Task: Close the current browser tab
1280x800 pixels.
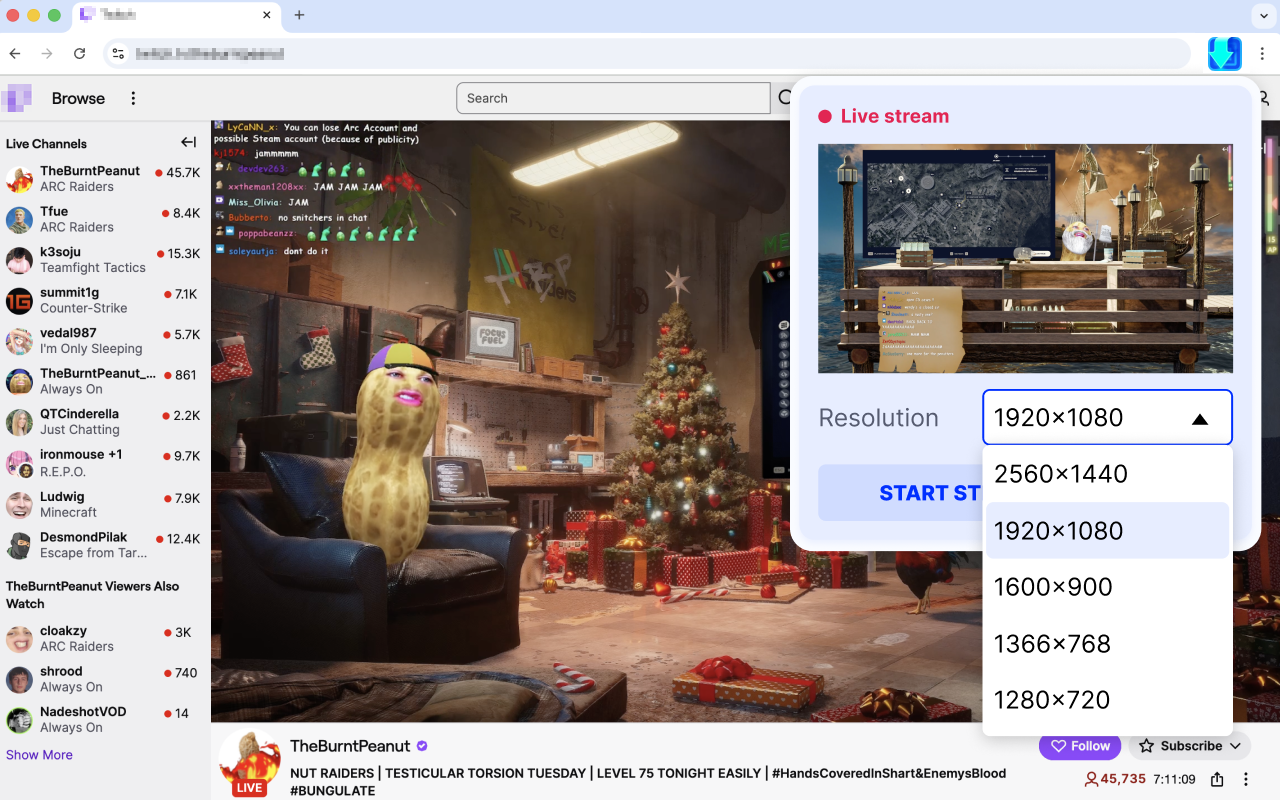Action: (x=267, y=15)
